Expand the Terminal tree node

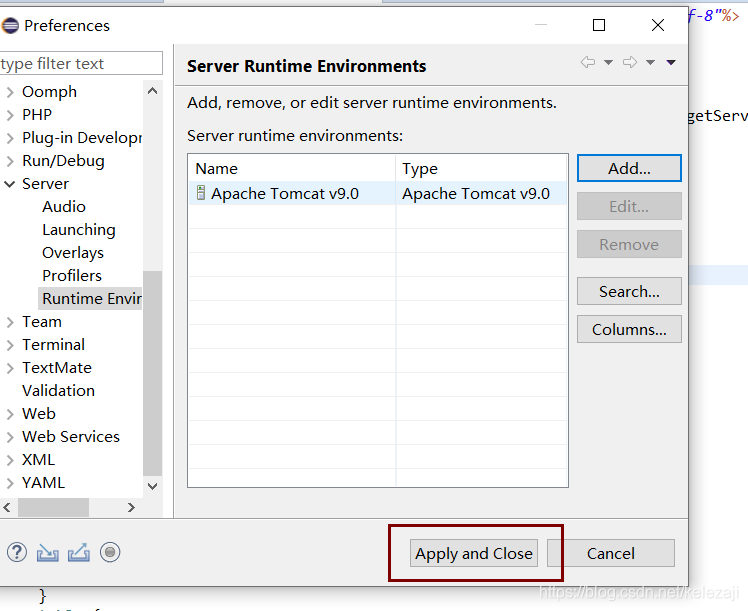click(10, 345)
